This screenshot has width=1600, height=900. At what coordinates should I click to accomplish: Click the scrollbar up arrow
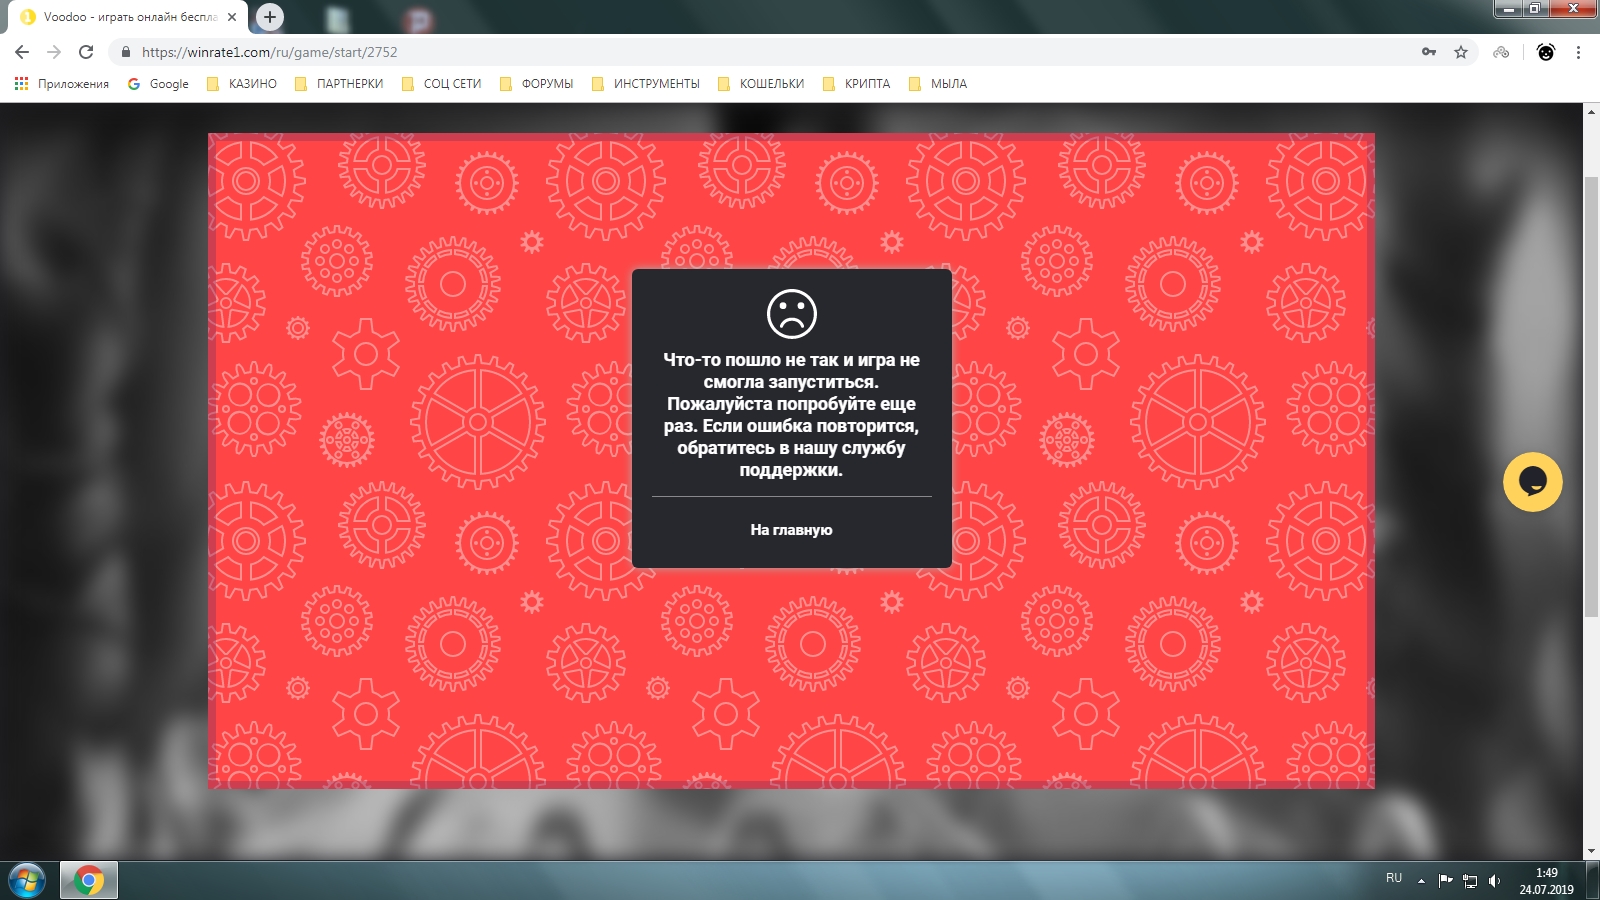click(x=1591, y=111)
